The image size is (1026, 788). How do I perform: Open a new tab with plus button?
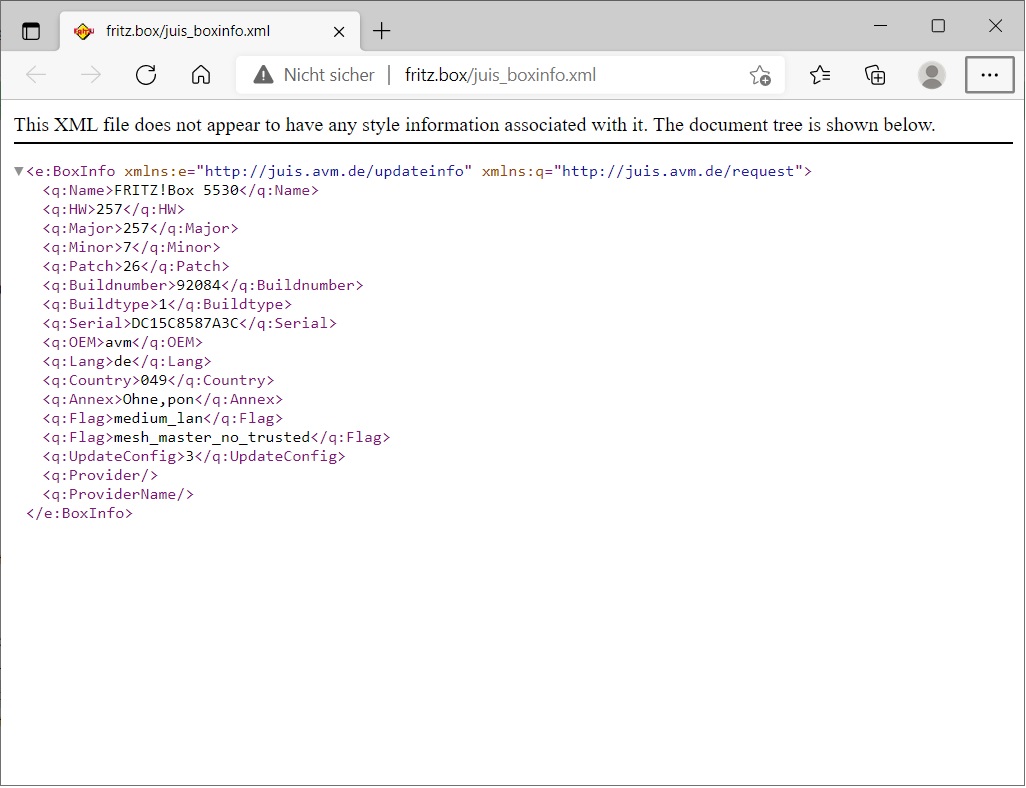click(x=381, y=31)
